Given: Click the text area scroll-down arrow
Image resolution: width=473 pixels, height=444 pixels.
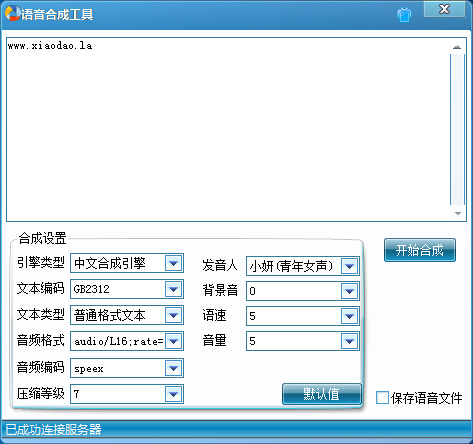Looking at the screenshot, I should pos(457,213).
